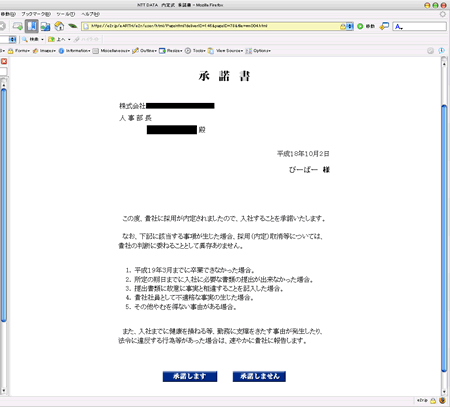Open the Options menu in the developer toolbar
Screen dimensions: 450x407
coord(258,51)
